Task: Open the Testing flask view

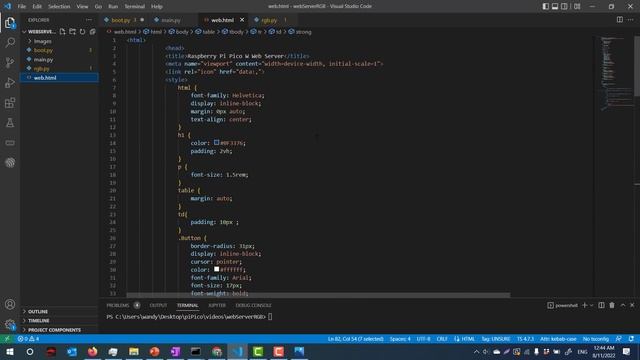Action: (10, 122)
